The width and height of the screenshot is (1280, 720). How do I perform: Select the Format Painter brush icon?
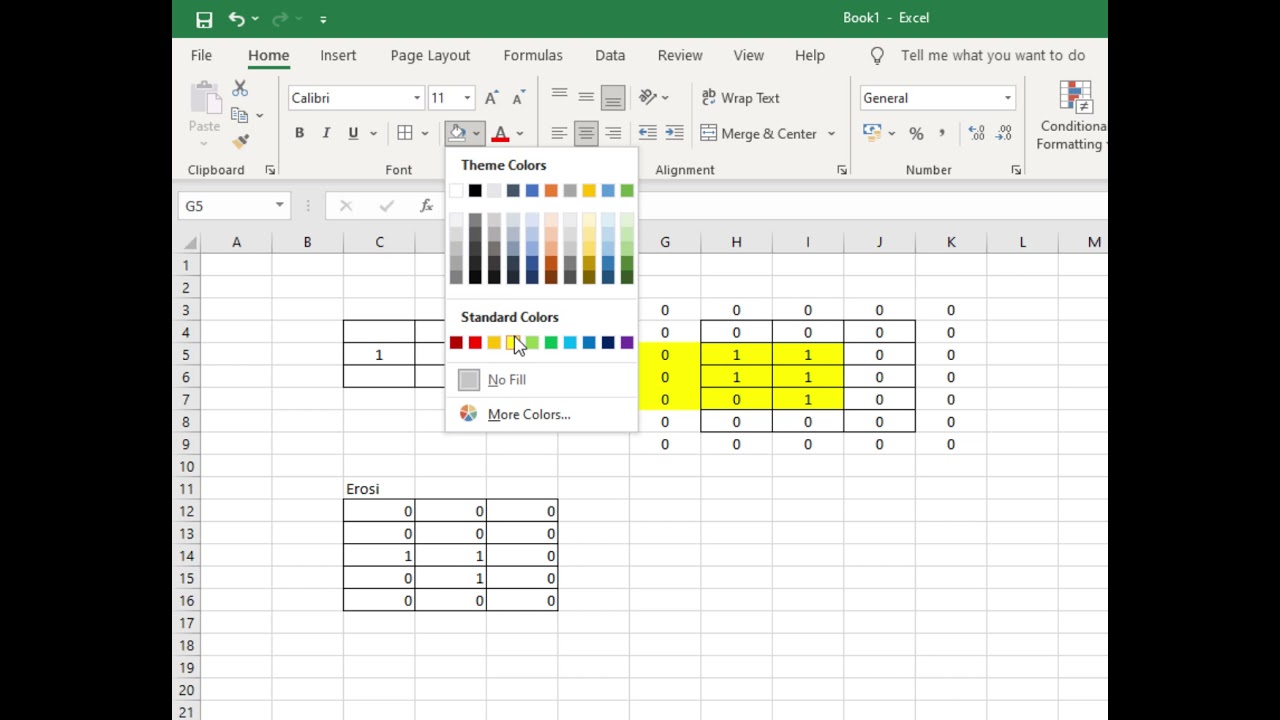(x=240, y=142)
